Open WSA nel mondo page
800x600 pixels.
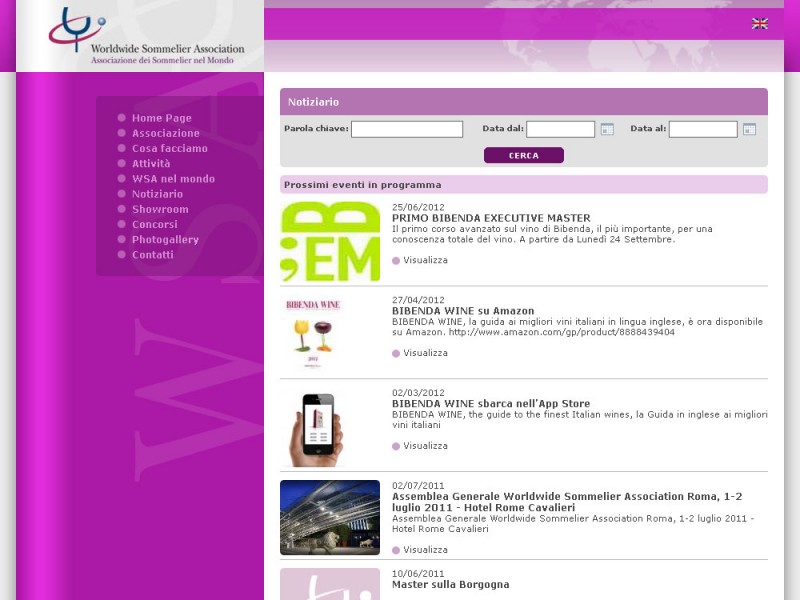(x=173, y=179)
